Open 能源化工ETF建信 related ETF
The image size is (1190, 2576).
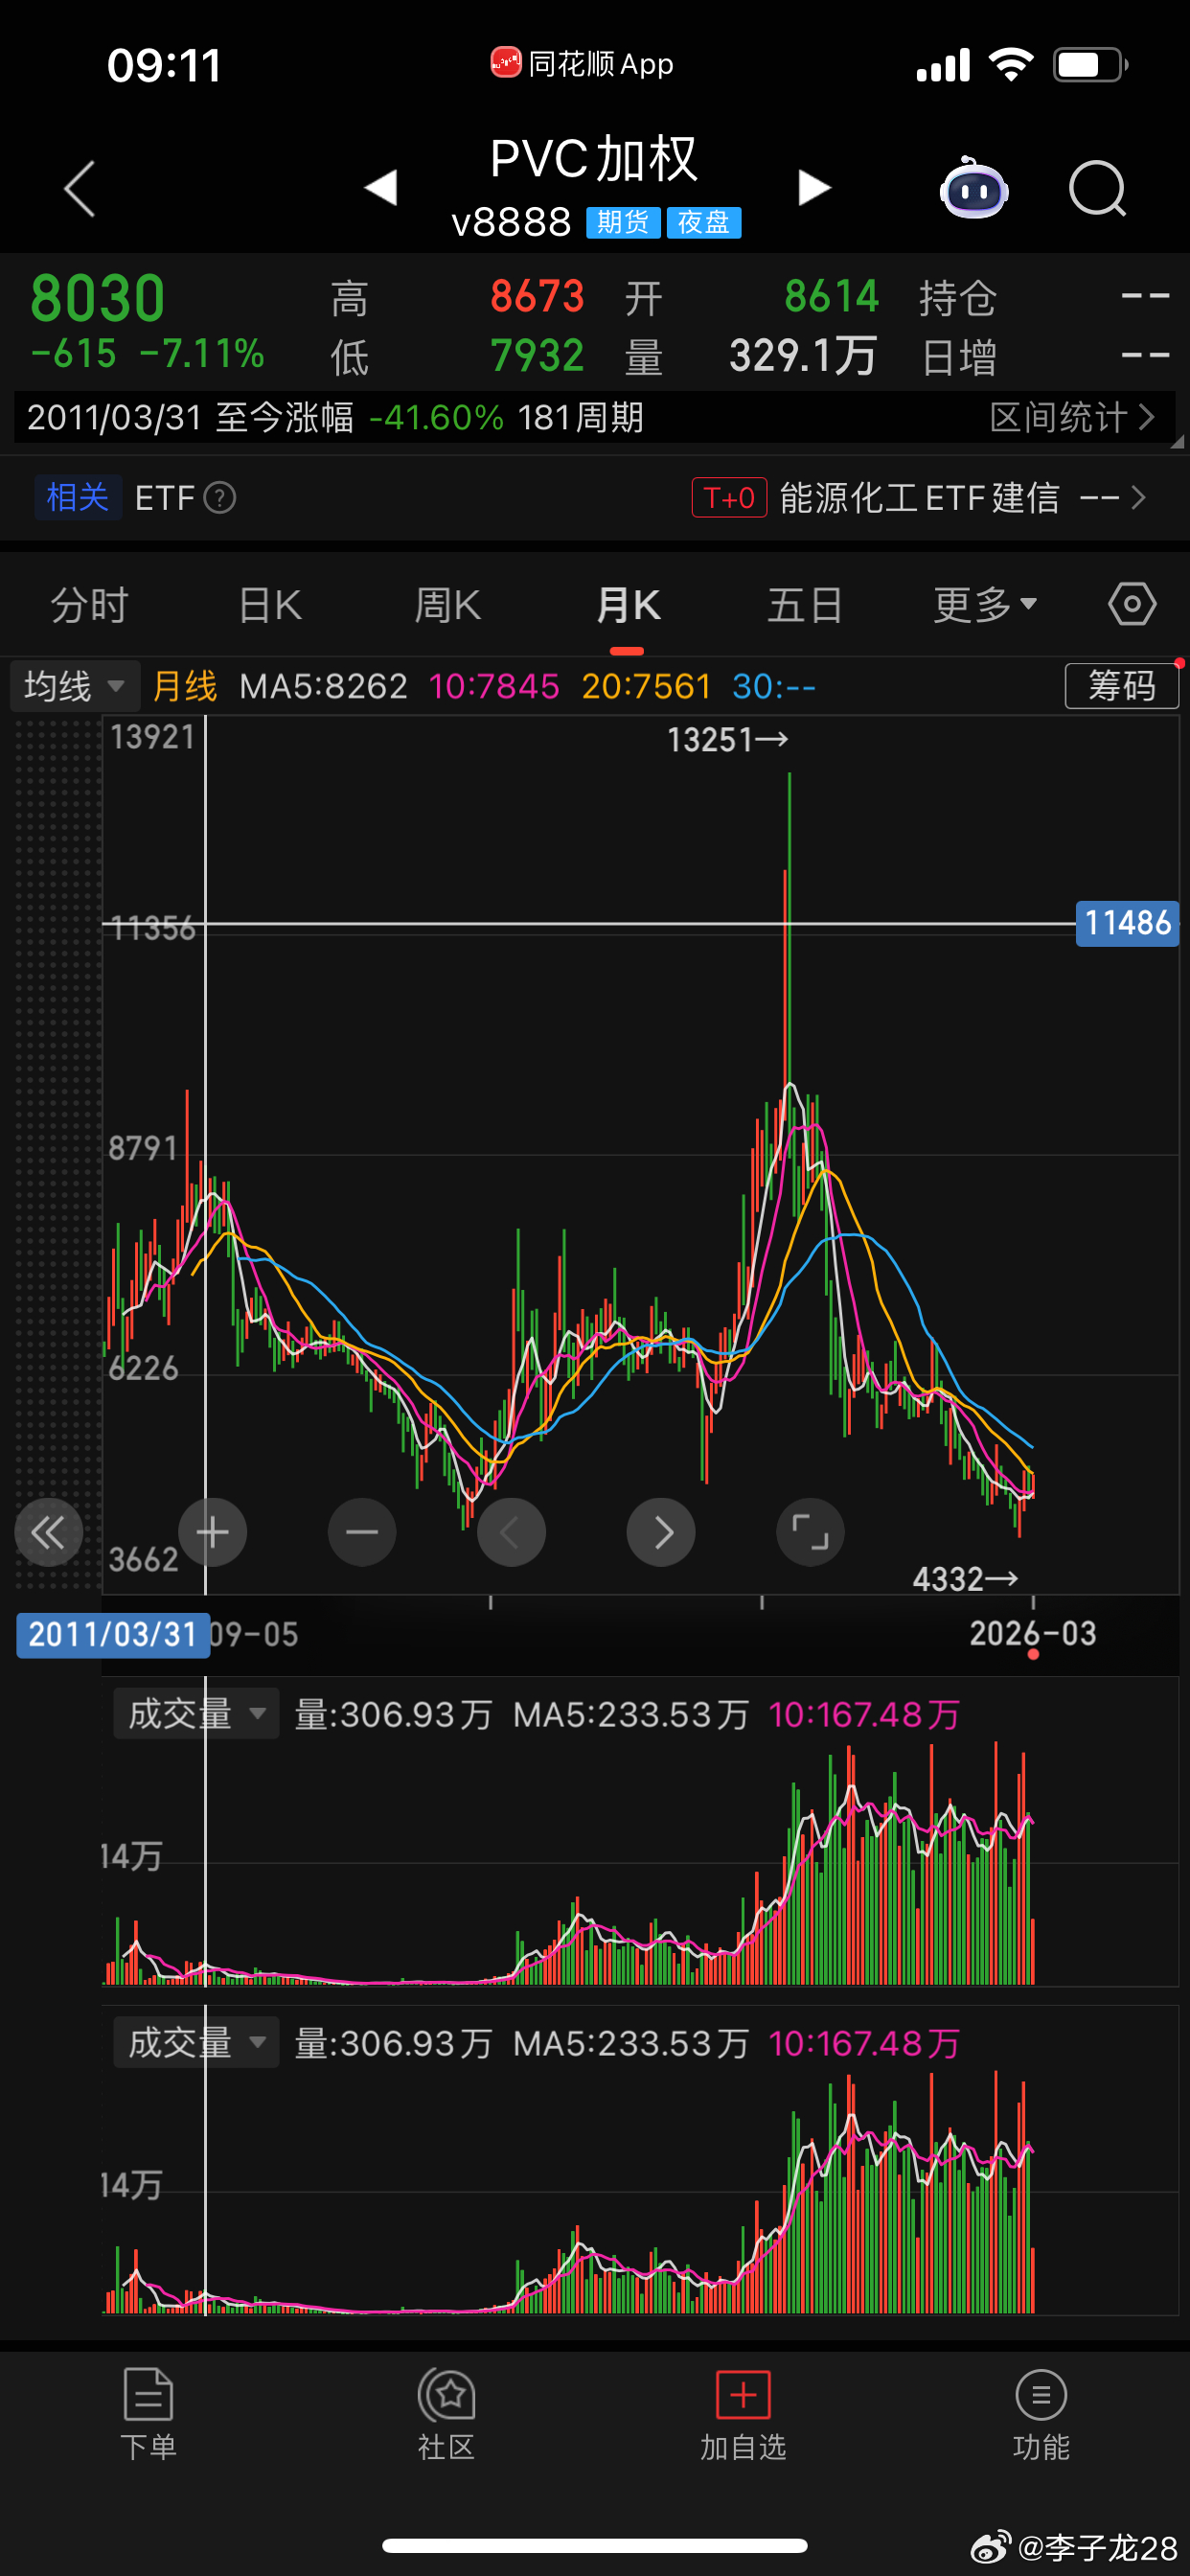click(x=919, y=497)
